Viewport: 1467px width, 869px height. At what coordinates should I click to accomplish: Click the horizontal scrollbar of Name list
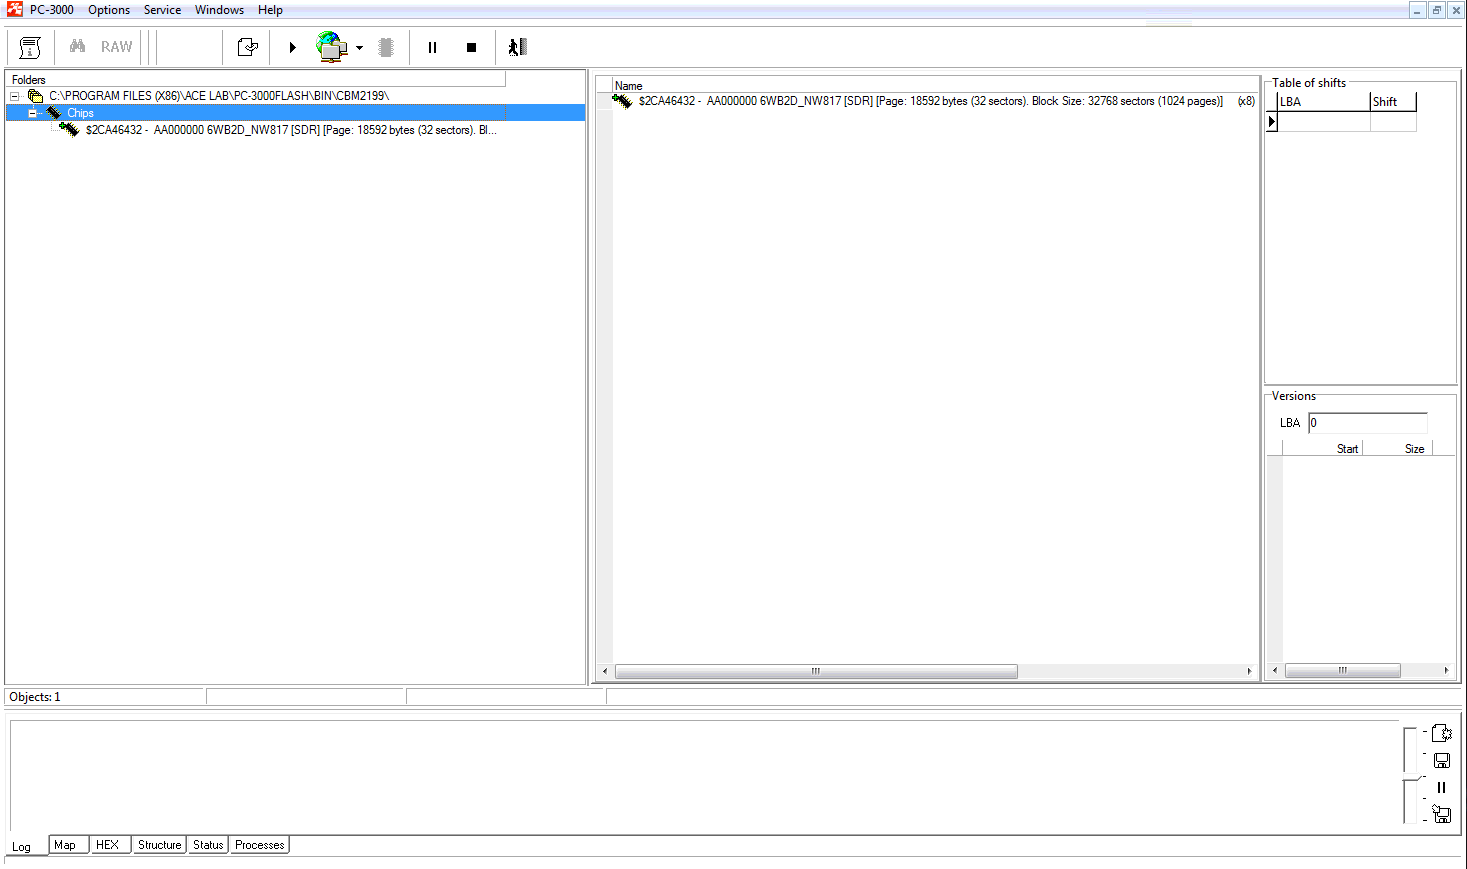coord(816,671)
